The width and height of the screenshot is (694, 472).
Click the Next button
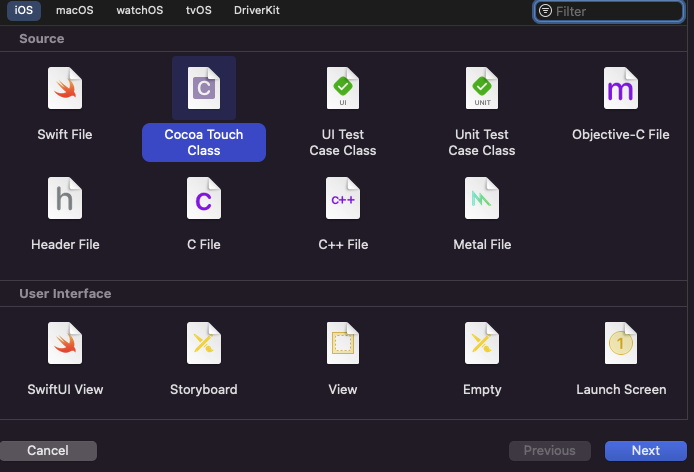point(646,451)
